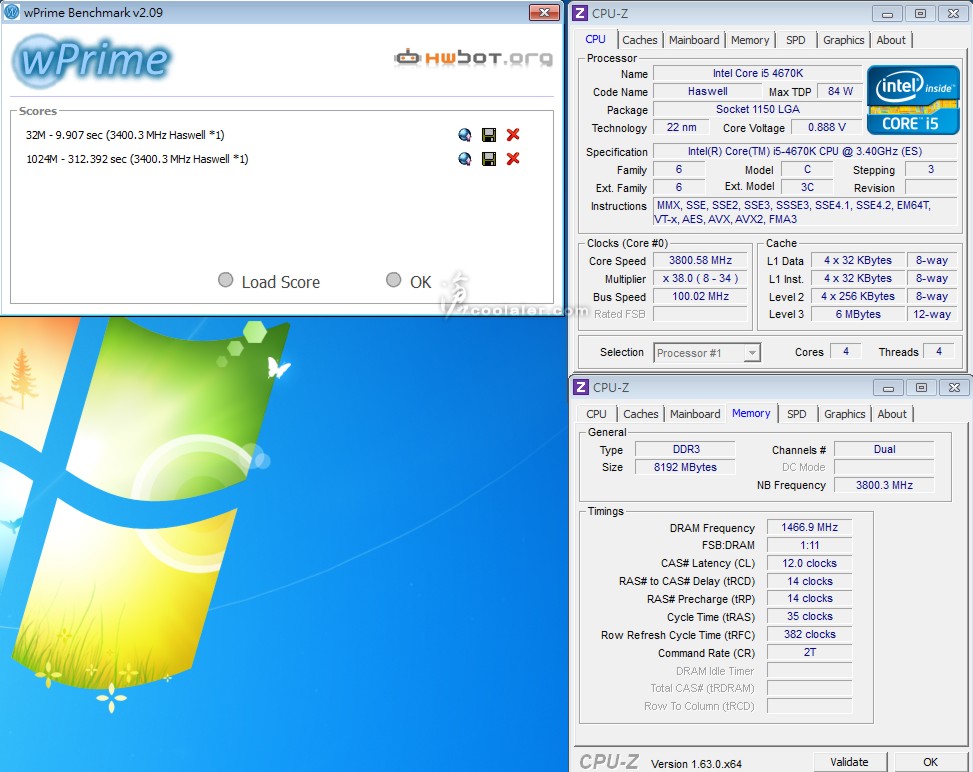The height and width of the screenshot is (772, 973).
Task: Switch to About tab in bottom CPU-Z window
Action: tap(892, 414)
